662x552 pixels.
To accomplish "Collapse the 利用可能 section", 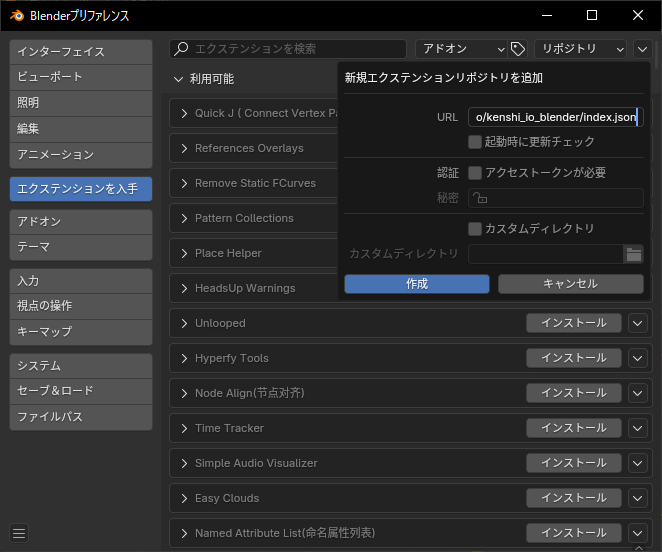I will (x=179, y=79).
